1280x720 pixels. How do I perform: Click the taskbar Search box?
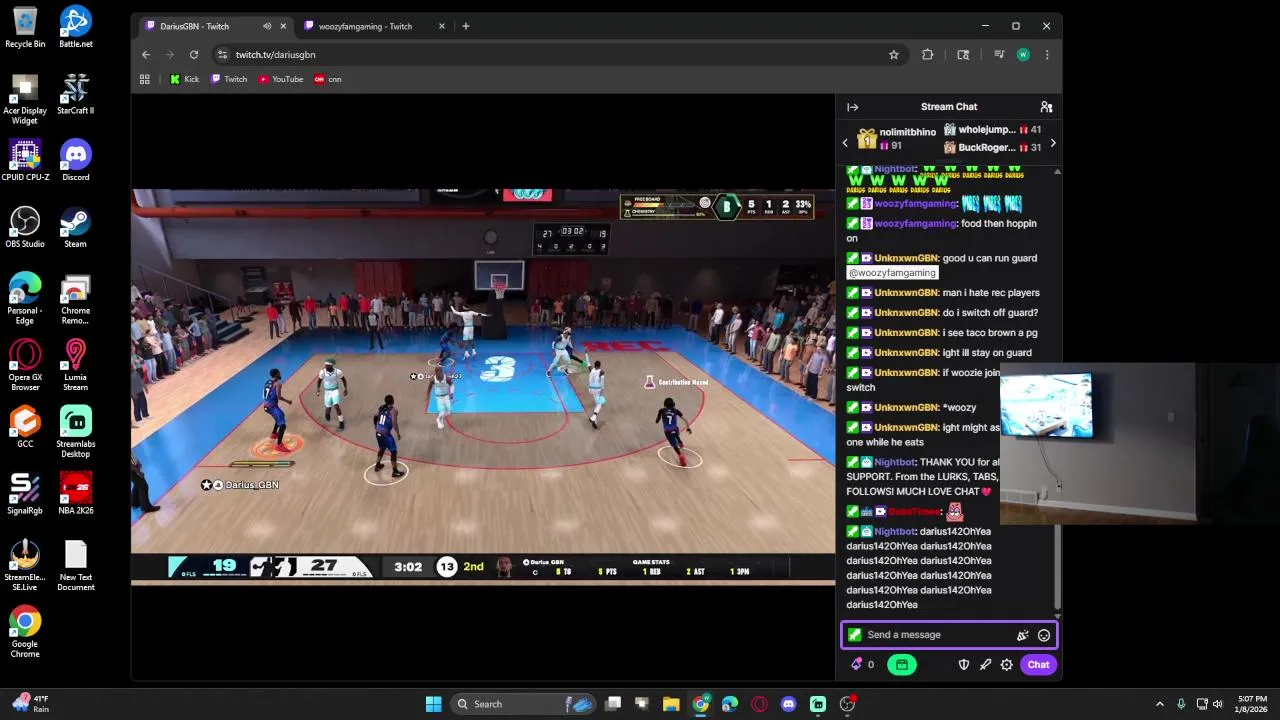pyautogui.click(x=524, y=704)
